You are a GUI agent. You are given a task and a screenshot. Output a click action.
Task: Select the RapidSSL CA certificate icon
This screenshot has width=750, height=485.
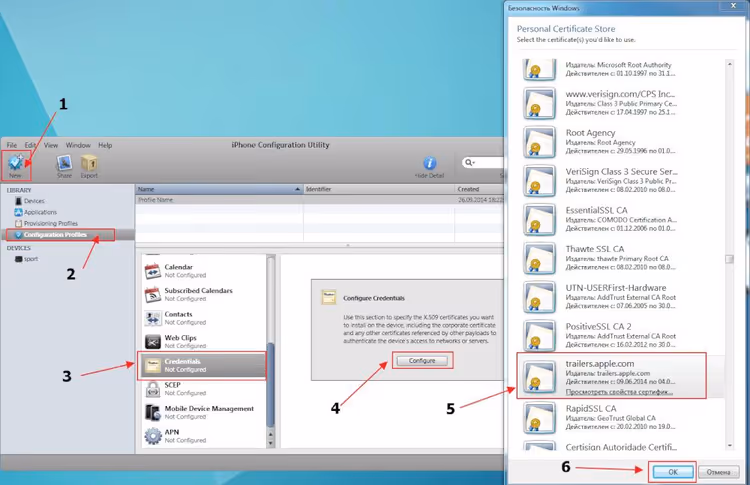click(x=540, y=418)
